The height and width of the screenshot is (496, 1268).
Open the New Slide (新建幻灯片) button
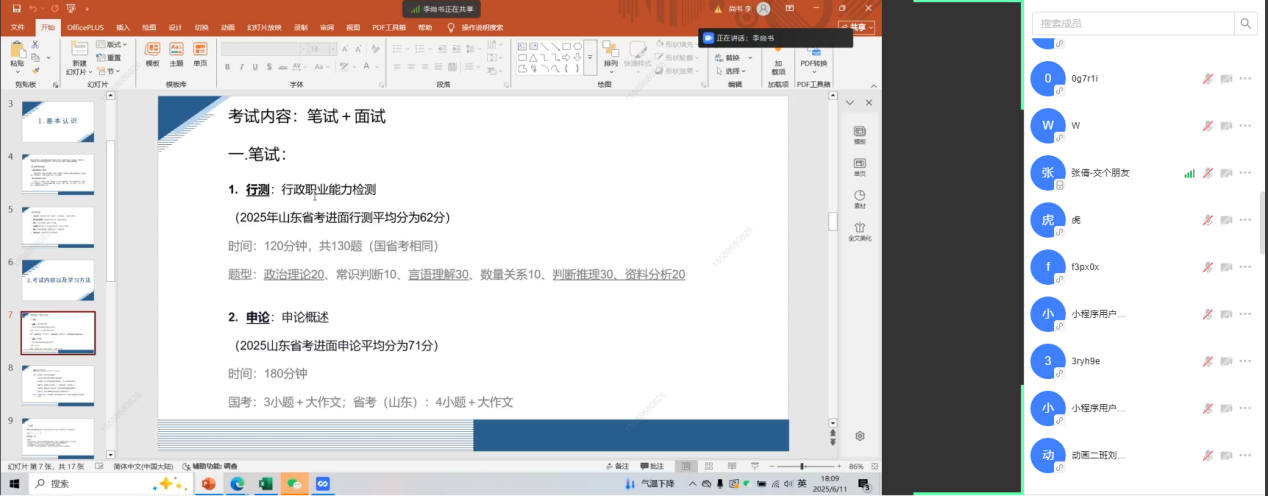click(79, 57)
